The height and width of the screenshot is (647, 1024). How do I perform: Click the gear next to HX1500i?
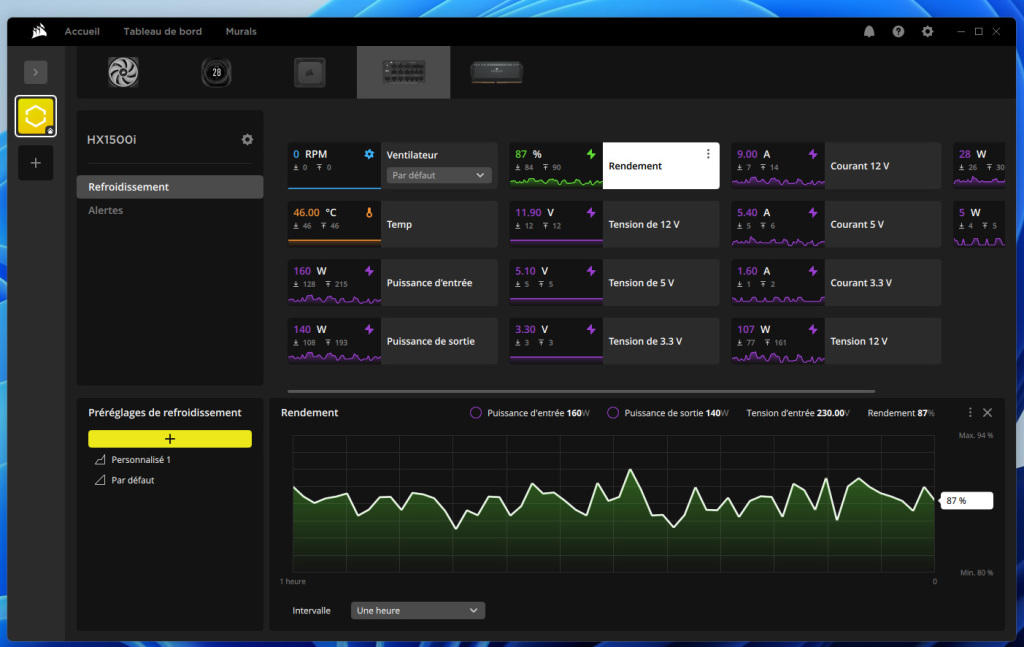(x=246, y=139)
